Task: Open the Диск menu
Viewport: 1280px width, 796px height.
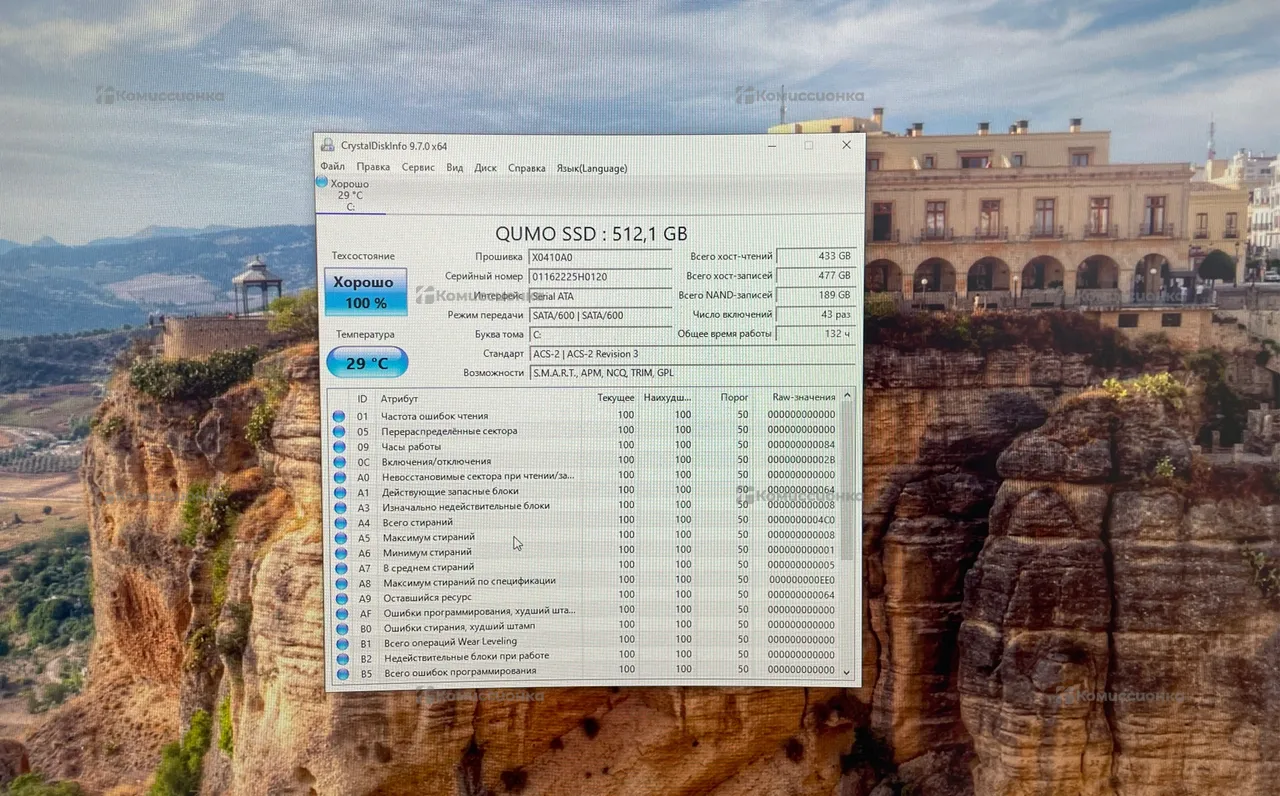Action: tap(485, 168)
